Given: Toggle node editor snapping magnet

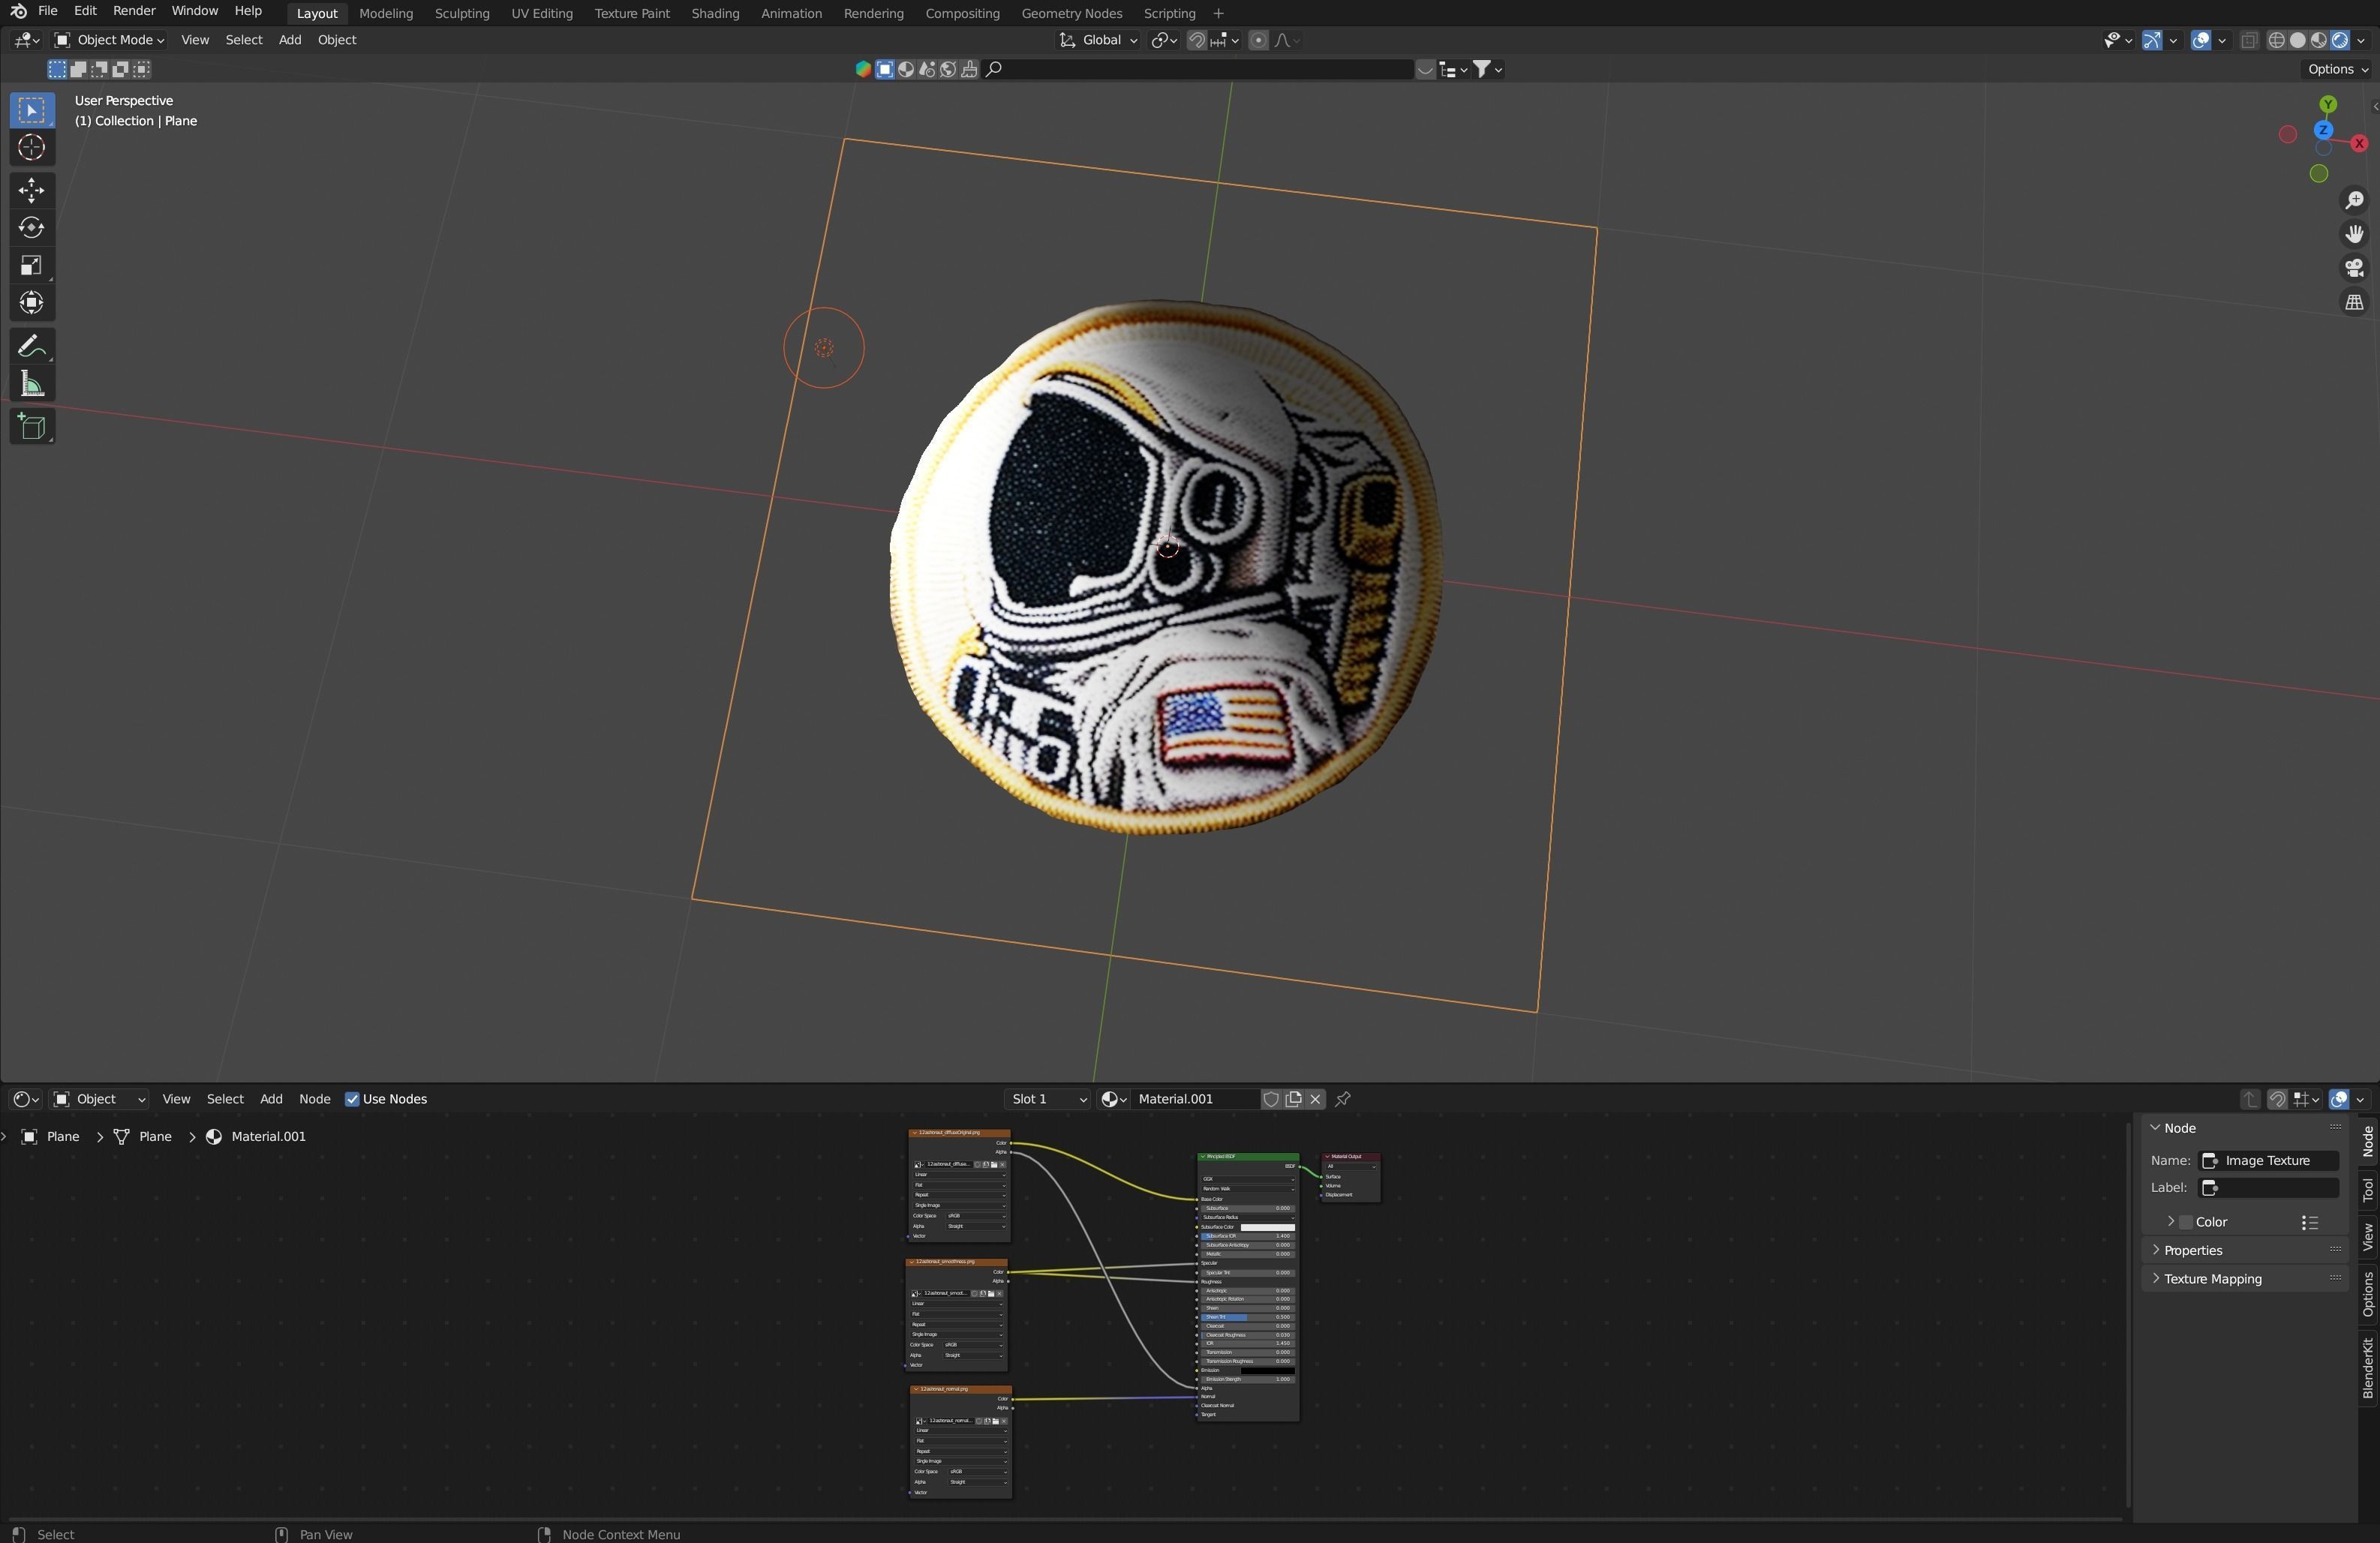Looking at the screenshot, I should click(x=2277, y=1099).
